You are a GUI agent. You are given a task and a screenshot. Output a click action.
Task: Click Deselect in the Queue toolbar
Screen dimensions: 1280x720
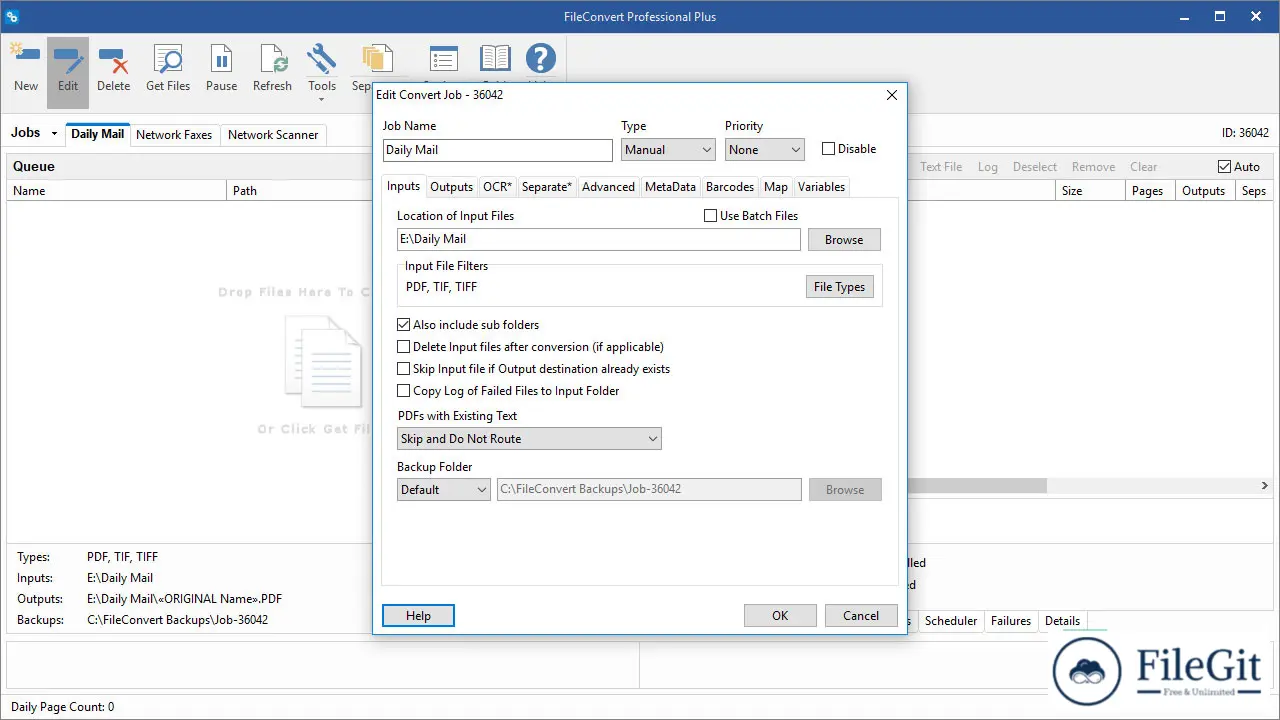1035,167
